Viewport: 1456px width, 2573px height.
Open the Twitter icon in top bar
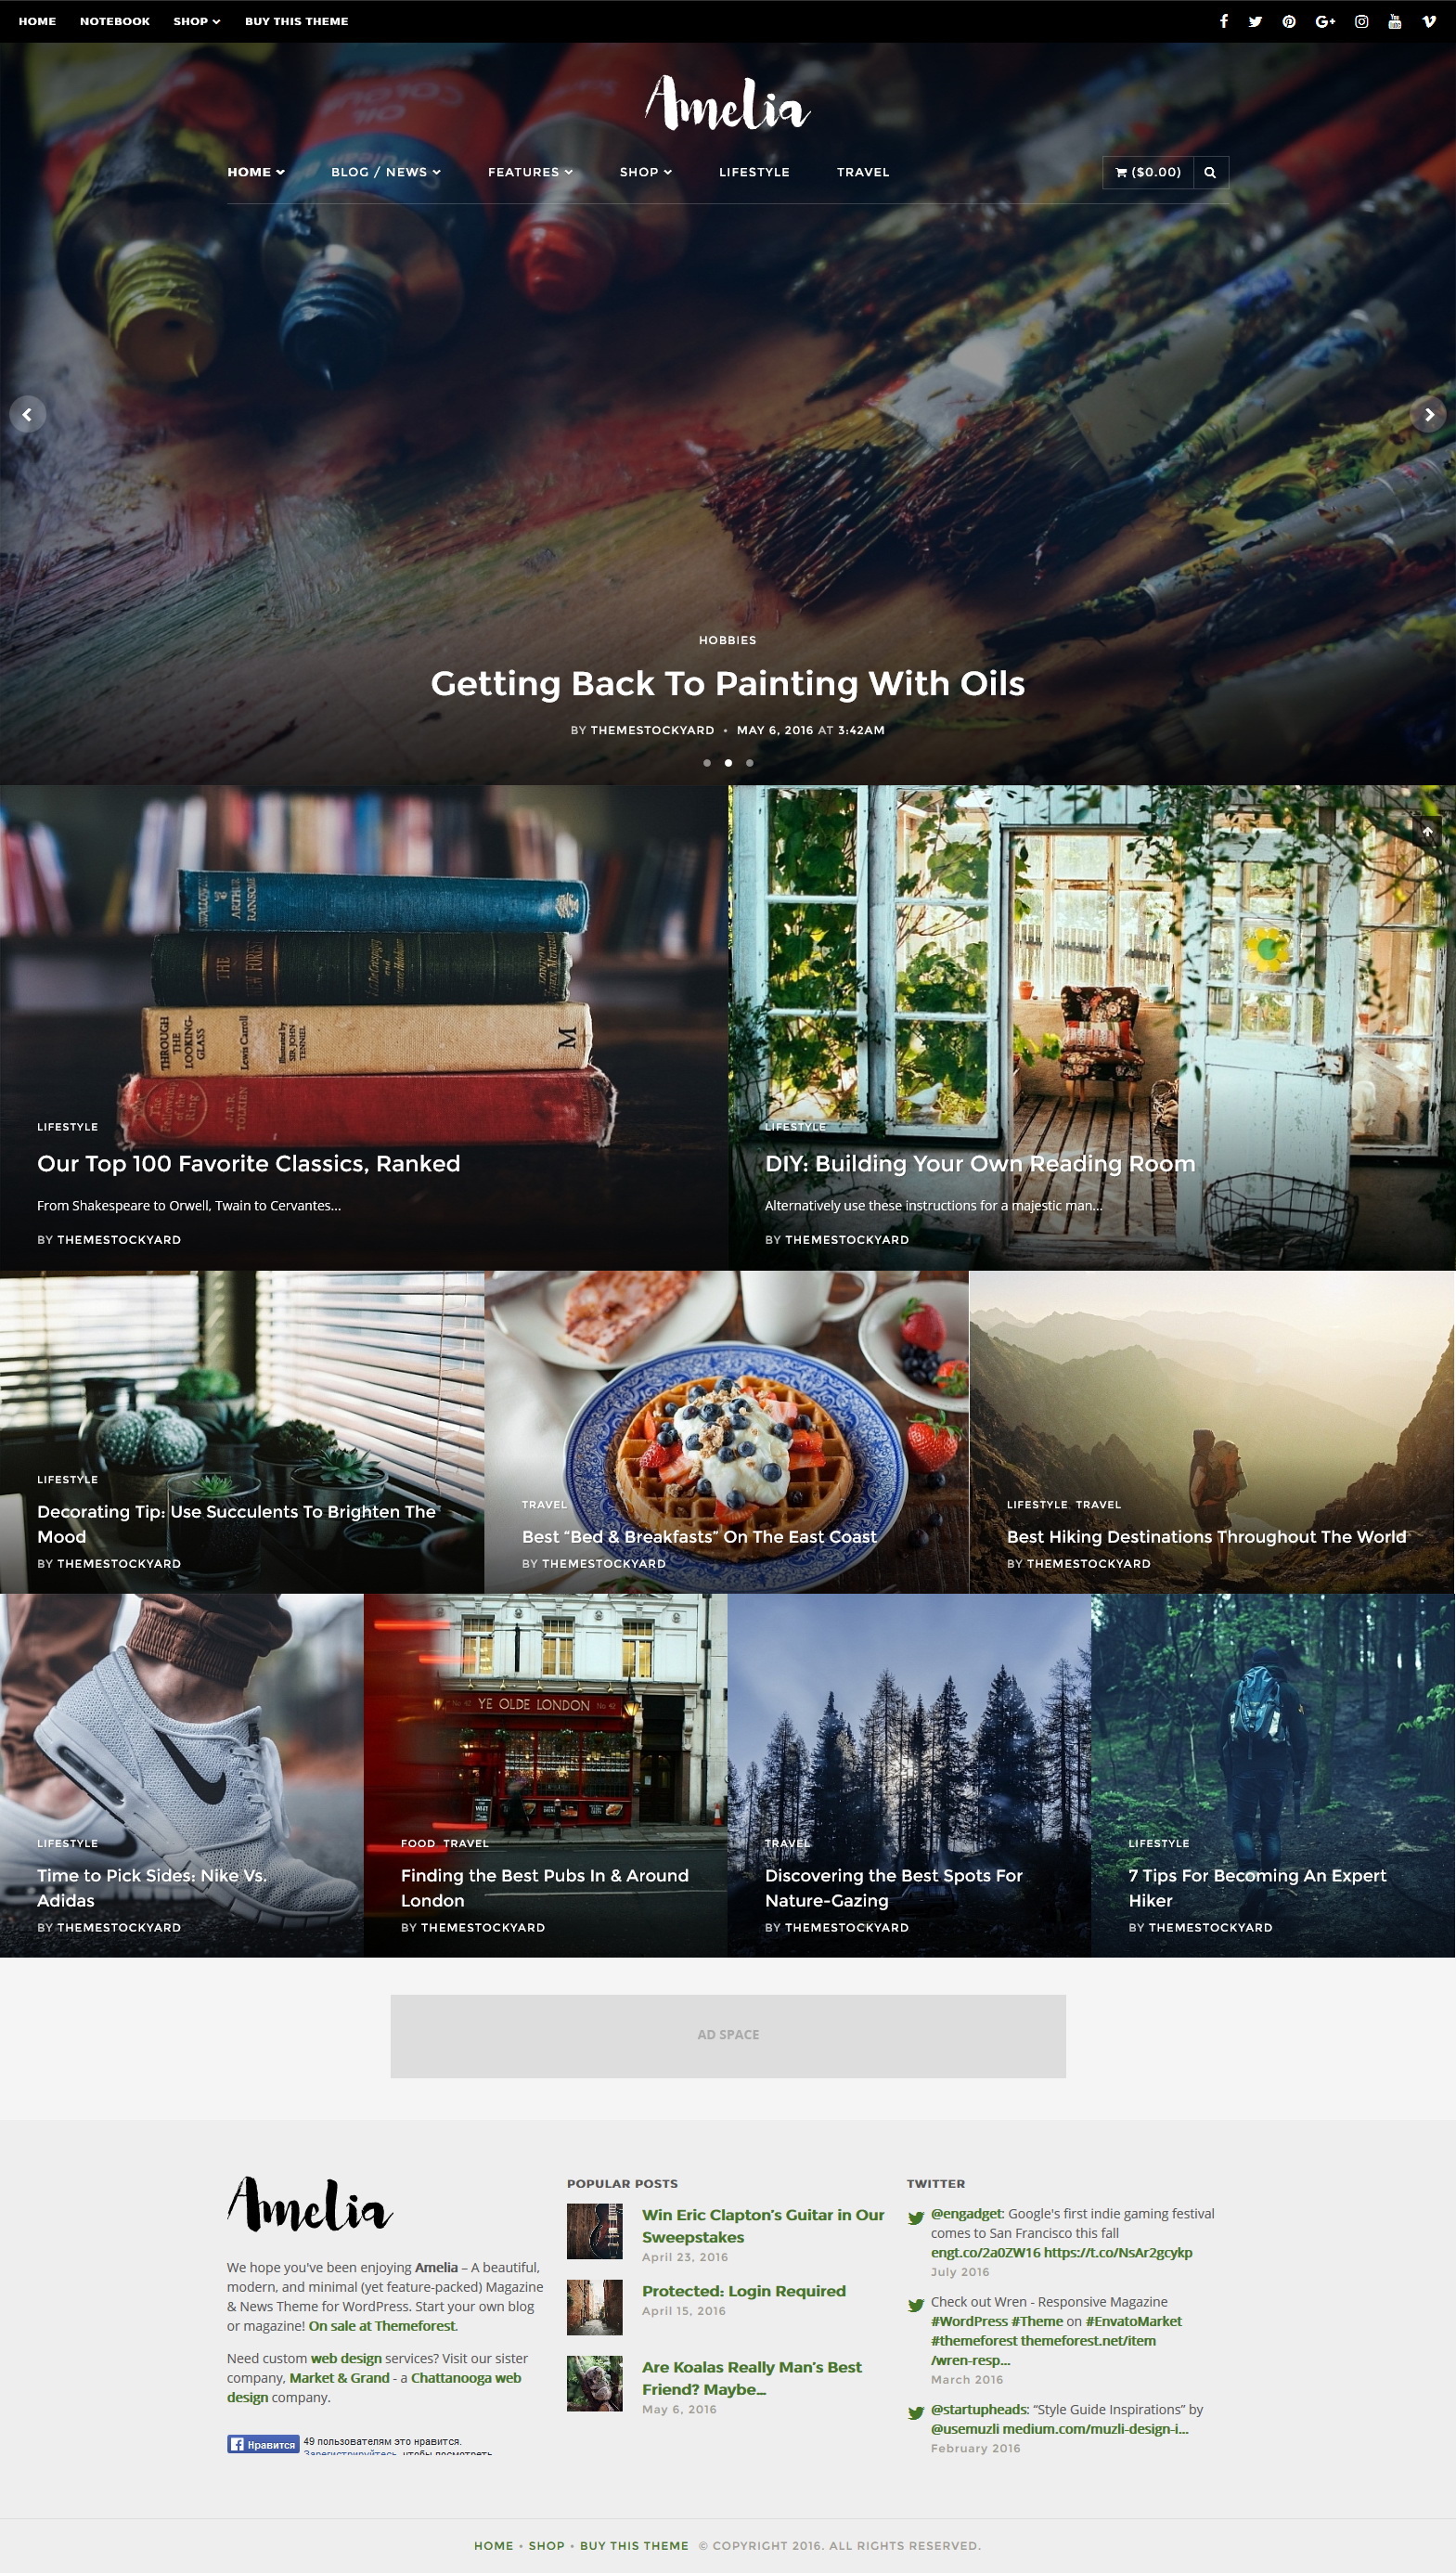1255,21
